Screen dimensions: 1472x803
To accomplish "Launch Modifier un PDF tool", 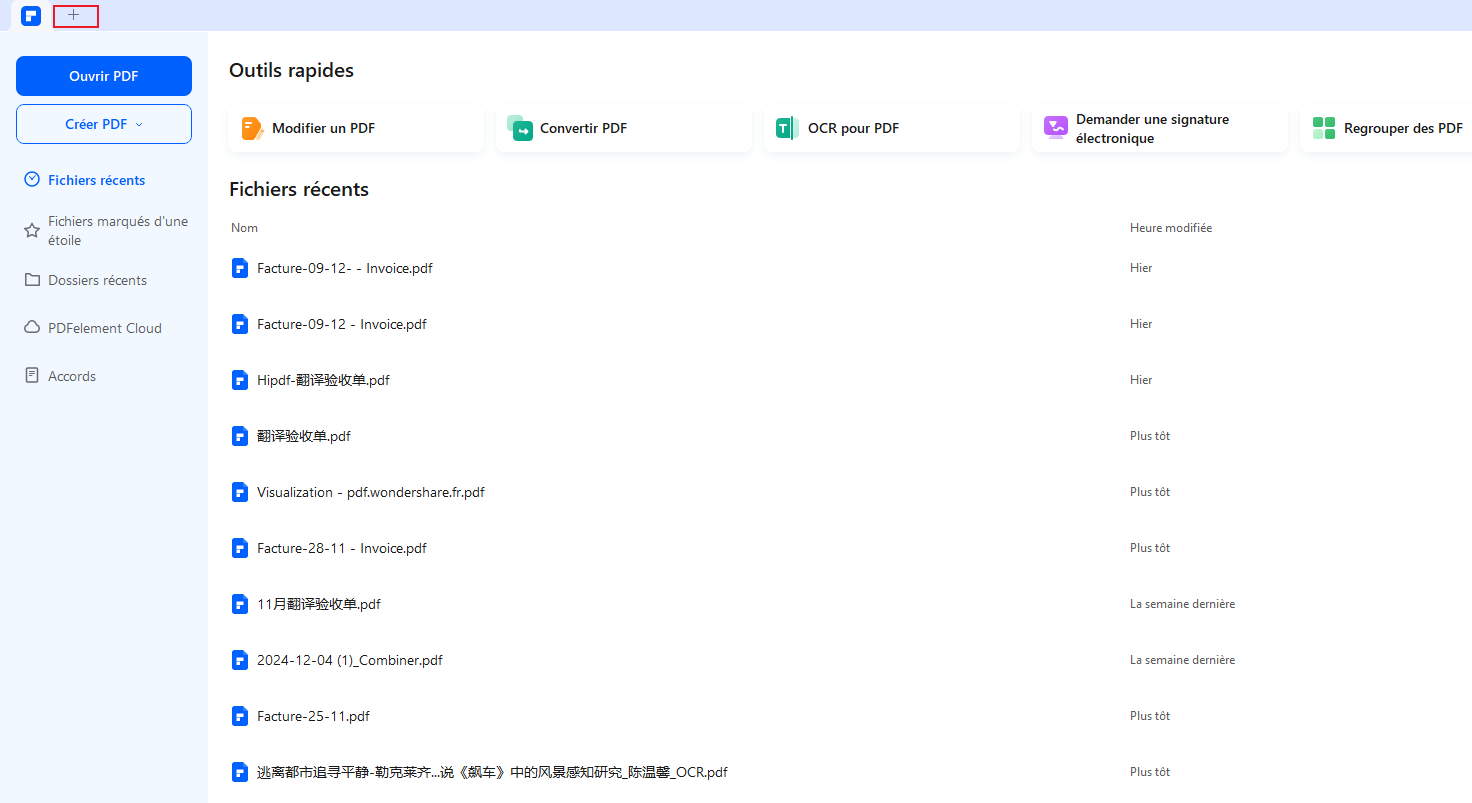I will [x=356, y=128].
